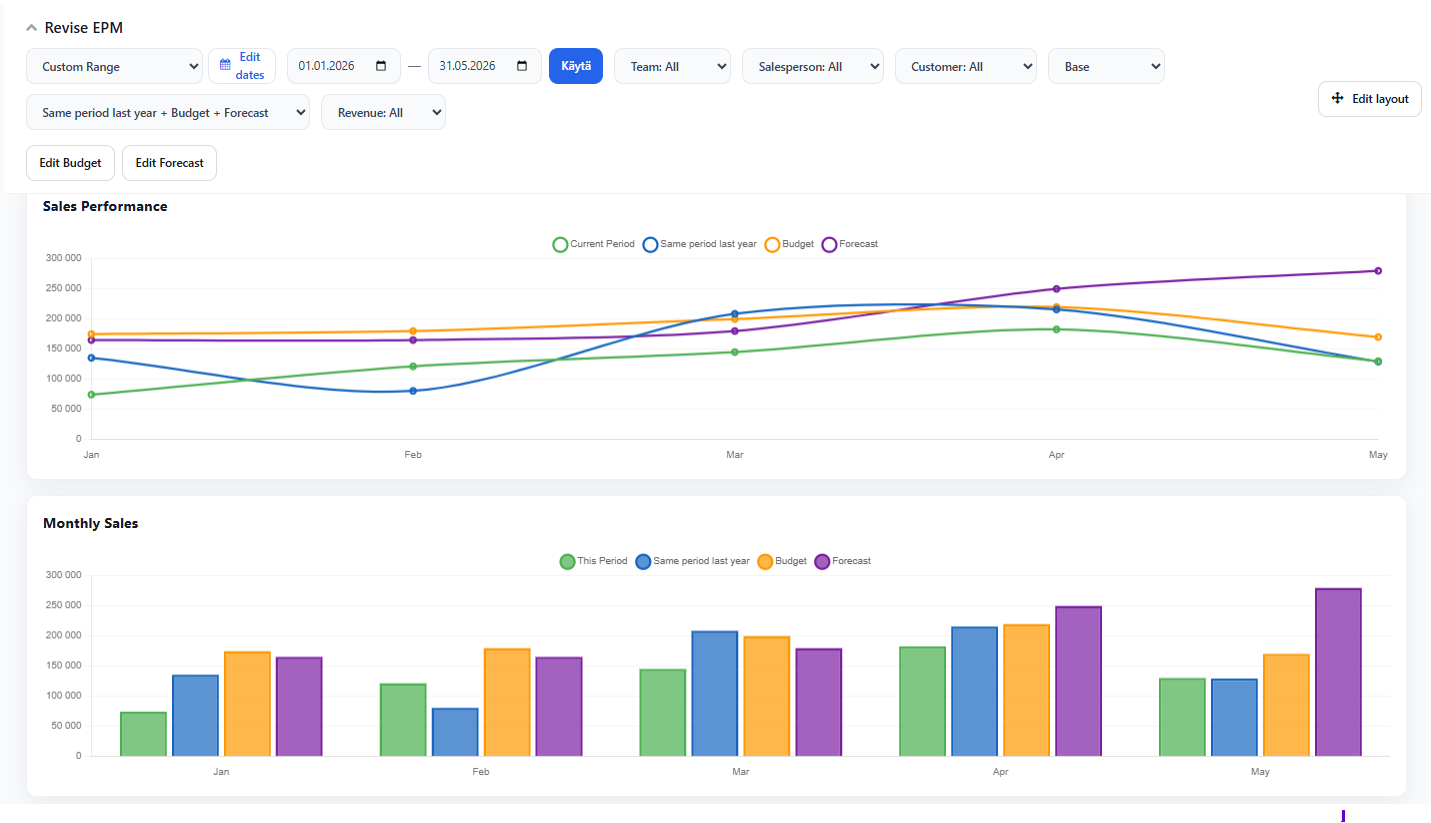The image size is (1431, 823).
Task: Open the Team: All dropdown
Action: coord(672,66)
